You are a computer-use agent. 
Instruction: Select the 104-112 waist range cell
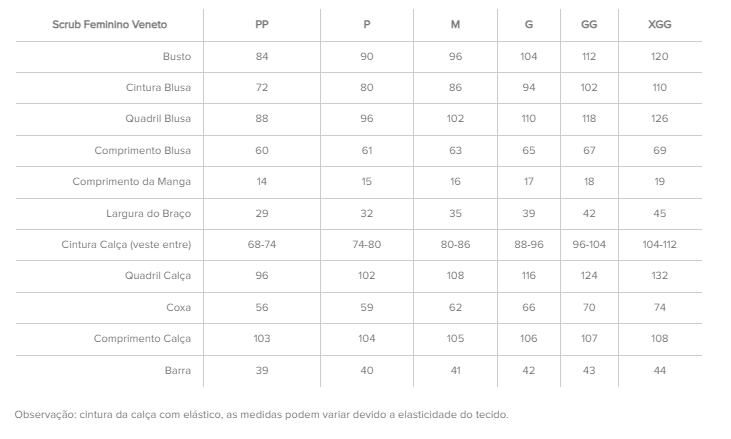pyautogui.click(x=660, y=245)
